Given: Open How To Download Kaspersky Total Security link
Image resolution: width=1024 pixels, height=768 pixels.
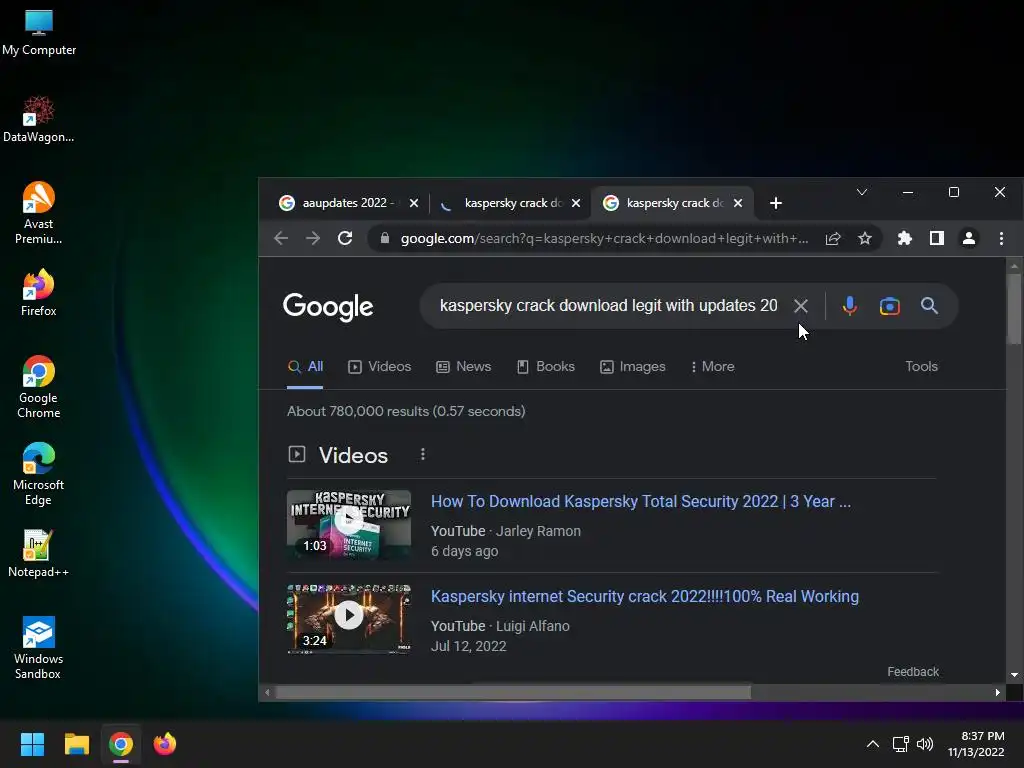Looking at the screenshot, I should coord(641,502).
